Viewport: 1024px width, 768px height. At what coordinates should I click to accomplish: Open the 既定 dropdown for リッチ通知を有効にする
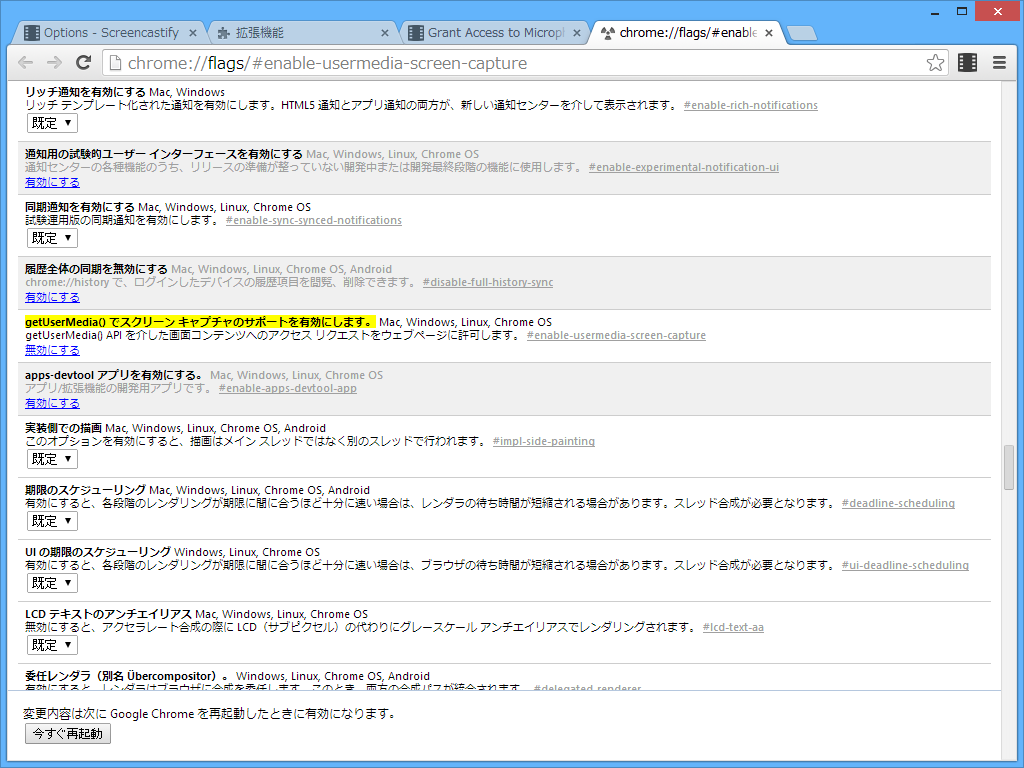51,123
